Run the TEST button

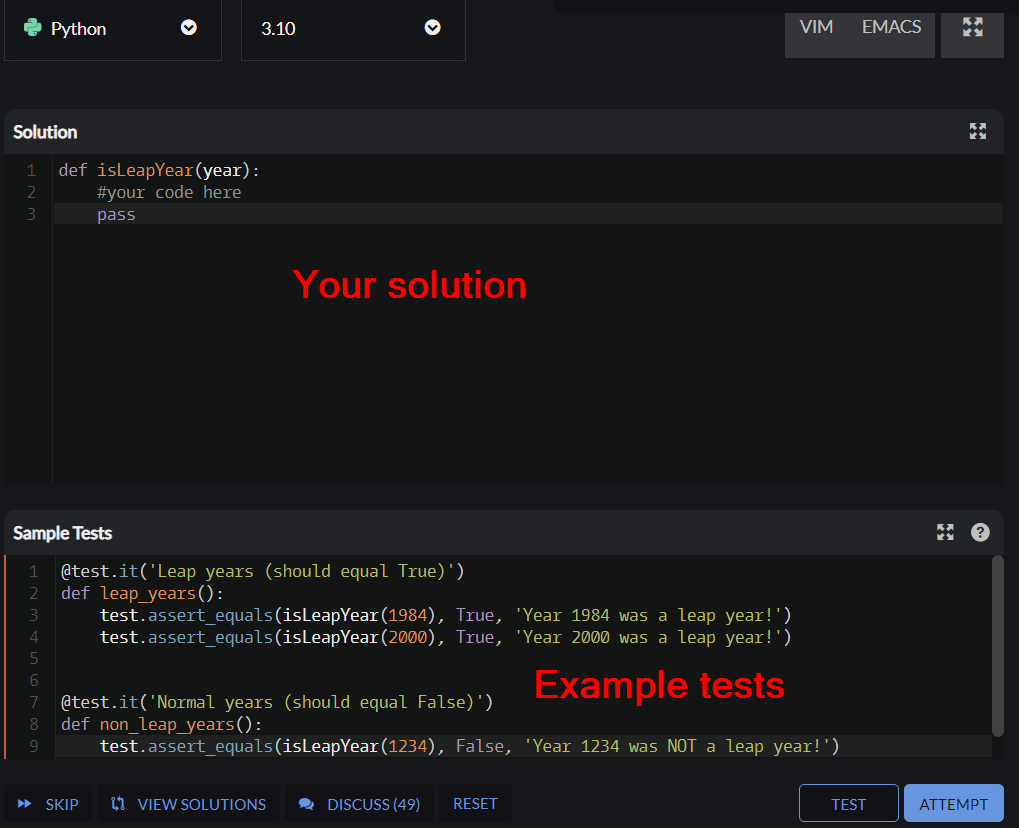click(x=848, y=803)
